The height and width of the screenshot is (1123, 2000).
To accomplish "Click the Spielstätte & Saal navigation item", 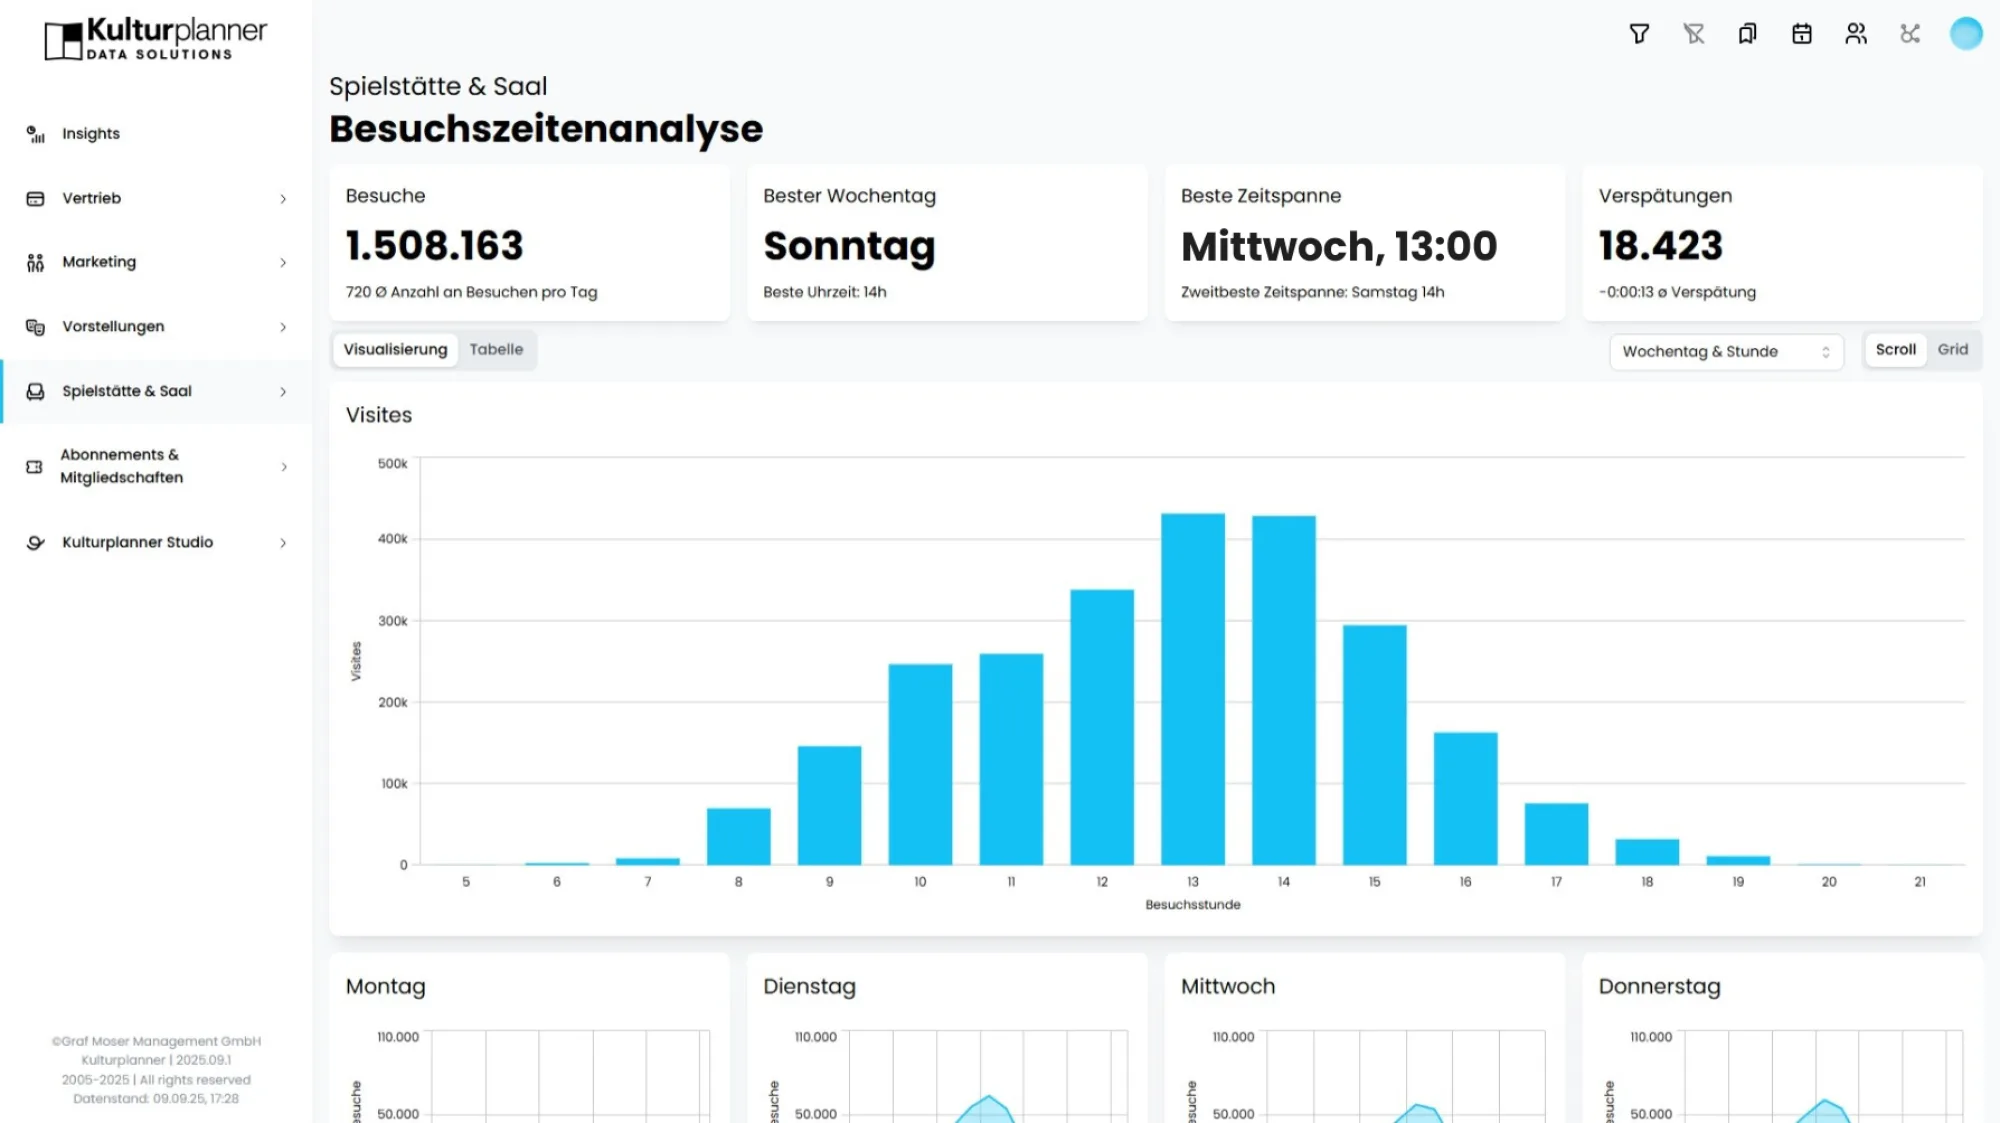I will [x=126, y=391].
